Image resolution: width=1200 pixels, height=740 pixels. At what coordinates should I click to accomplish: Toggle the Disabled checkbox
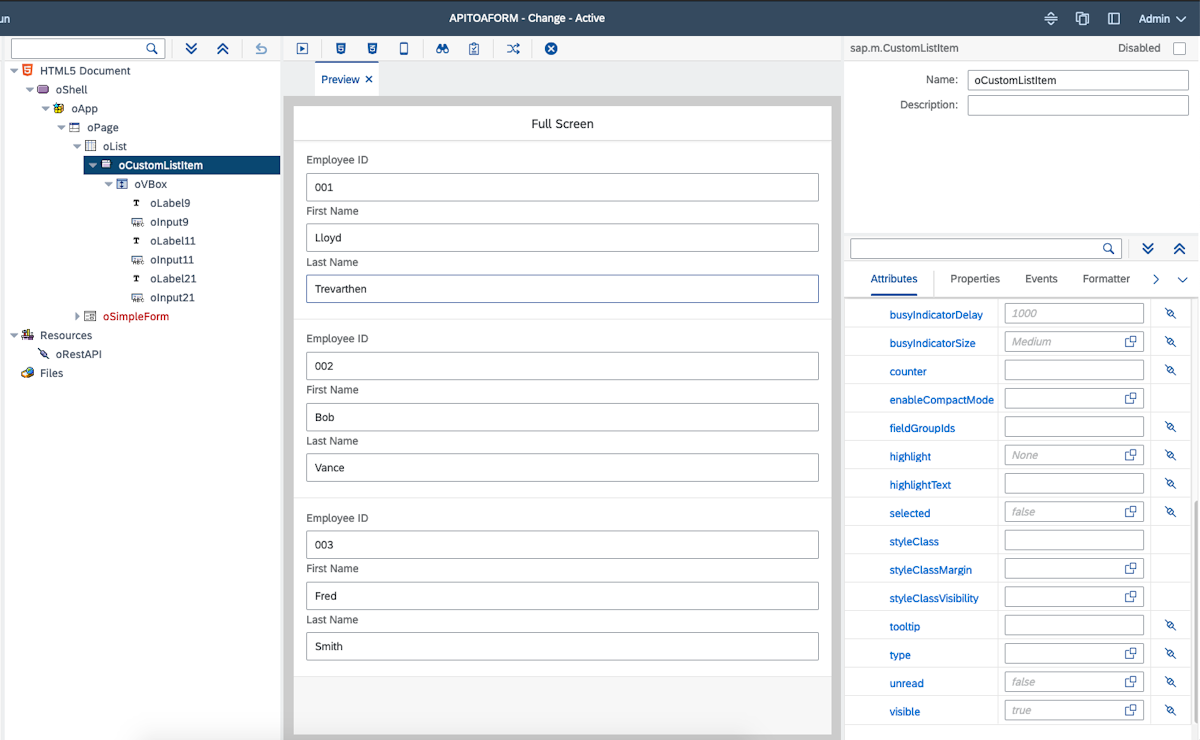1179,48
